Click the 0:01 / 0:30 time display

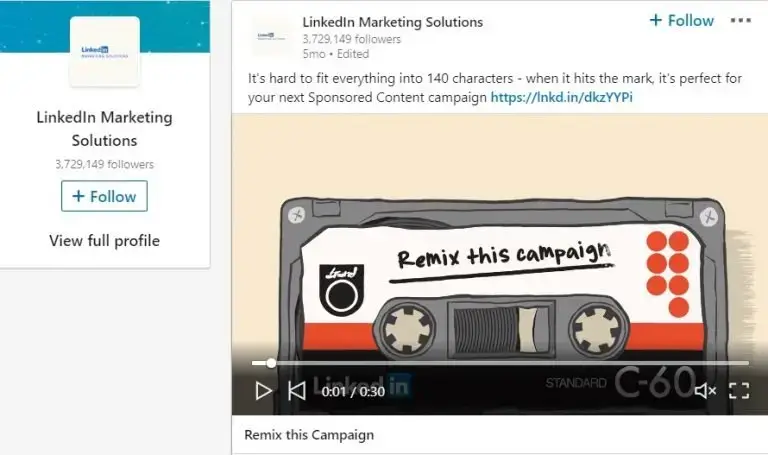pos(353,391)
